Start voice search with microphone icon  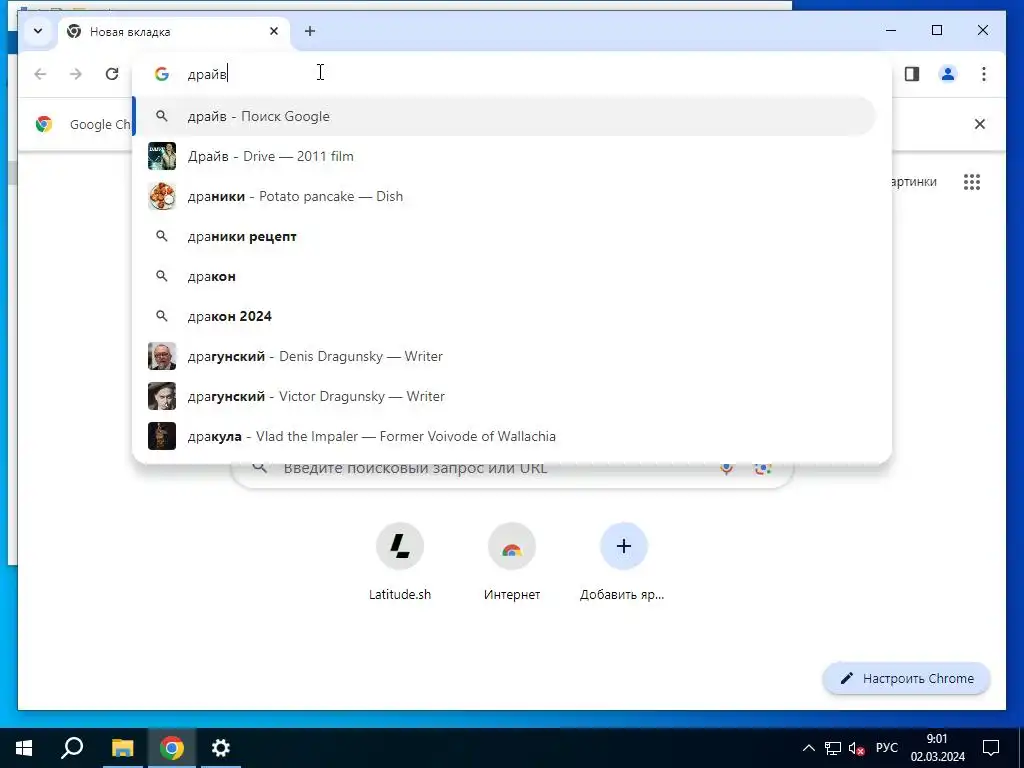pyautogui.click(x=726, y=468)
